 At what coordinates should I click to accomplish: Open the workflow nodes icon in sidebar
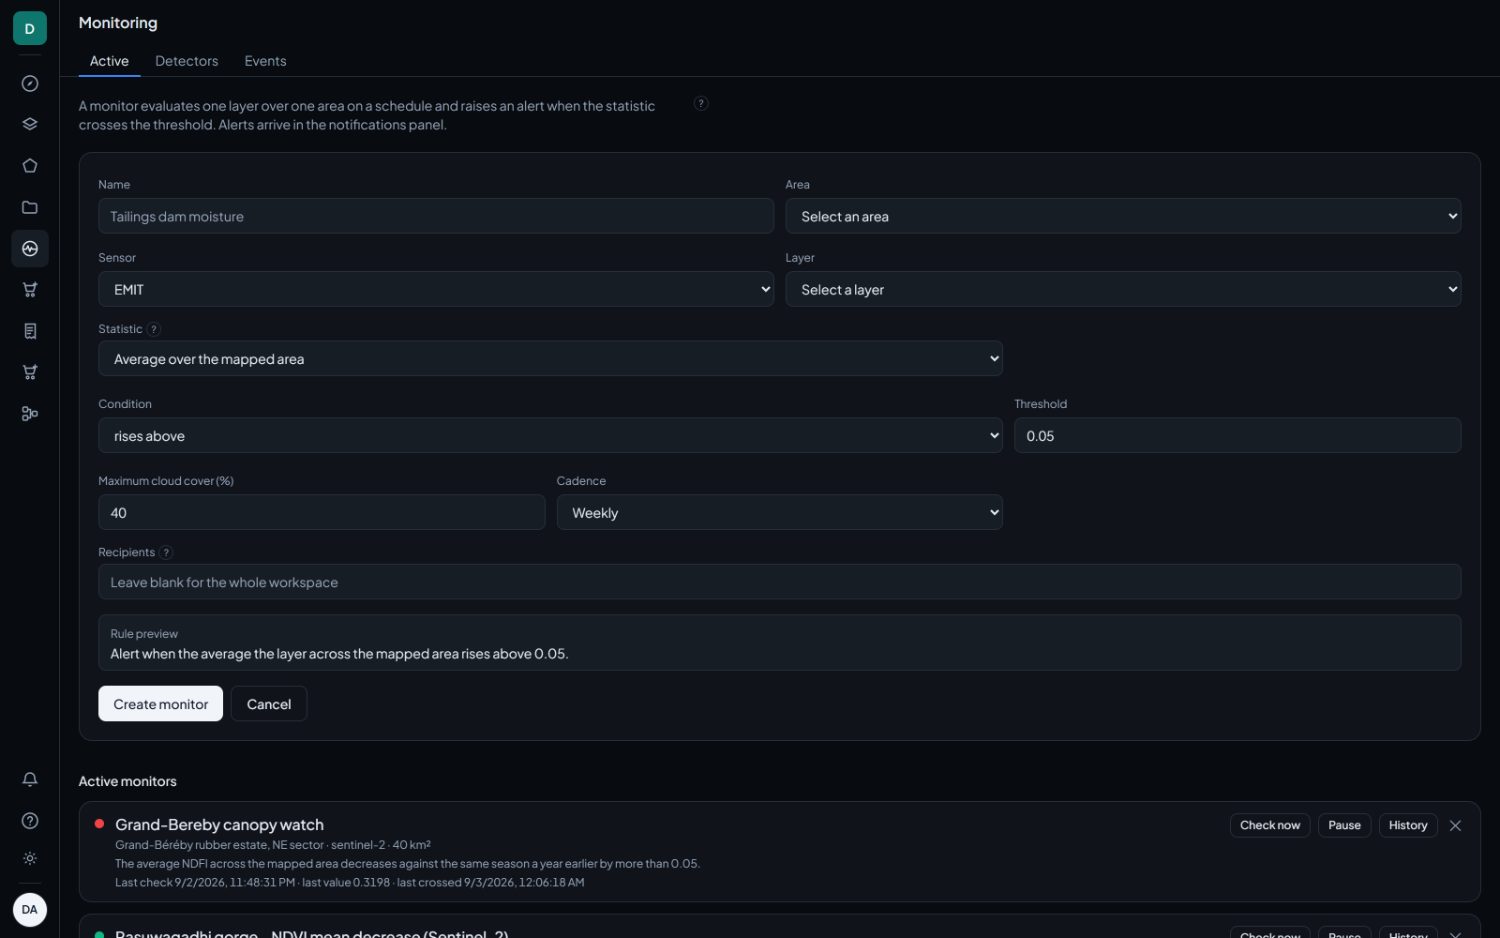pos(30,413)
